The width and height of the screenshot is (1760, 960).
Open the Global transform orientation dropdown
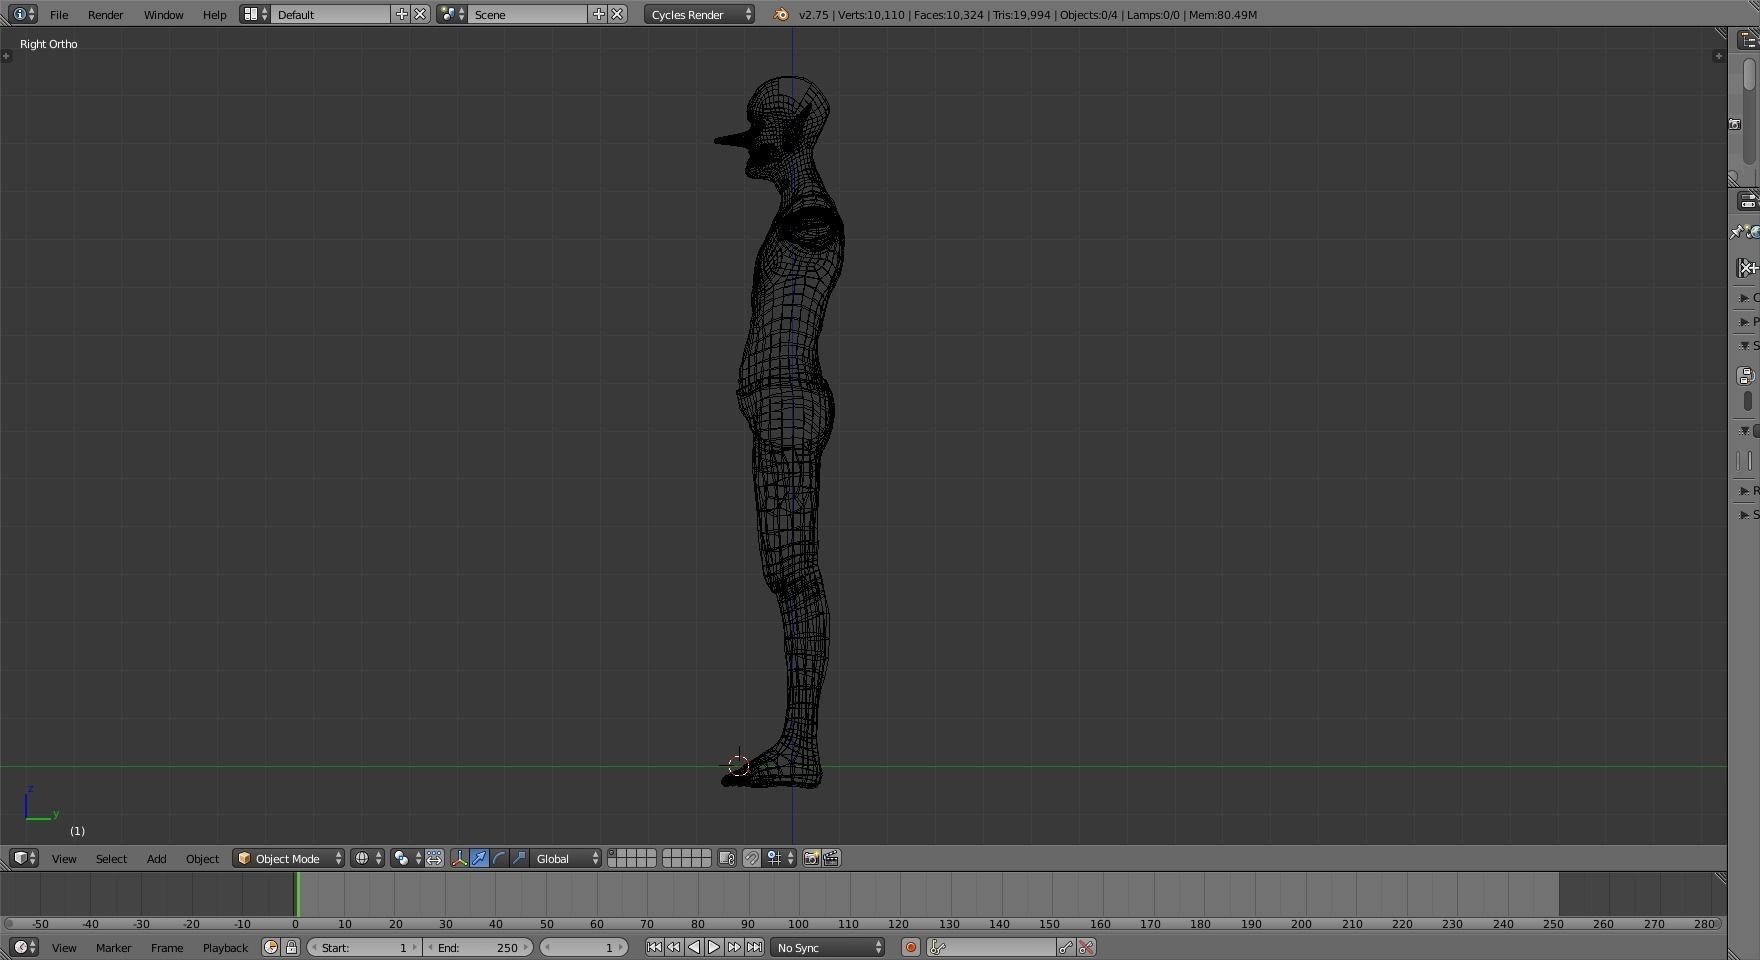(566, 858)
